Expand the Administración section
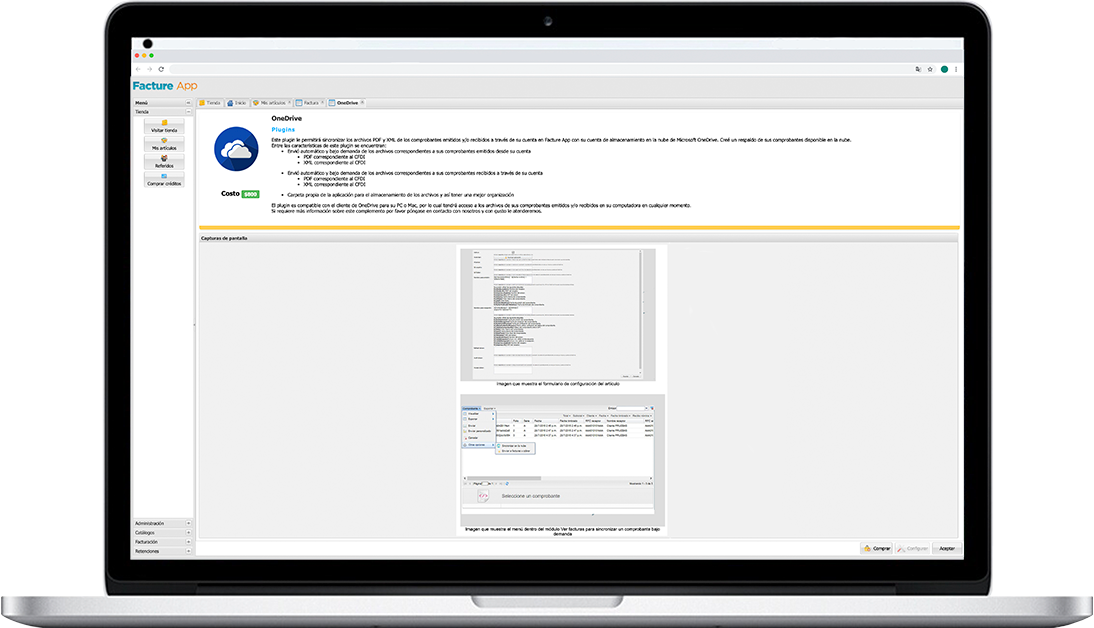 [187, 523]
